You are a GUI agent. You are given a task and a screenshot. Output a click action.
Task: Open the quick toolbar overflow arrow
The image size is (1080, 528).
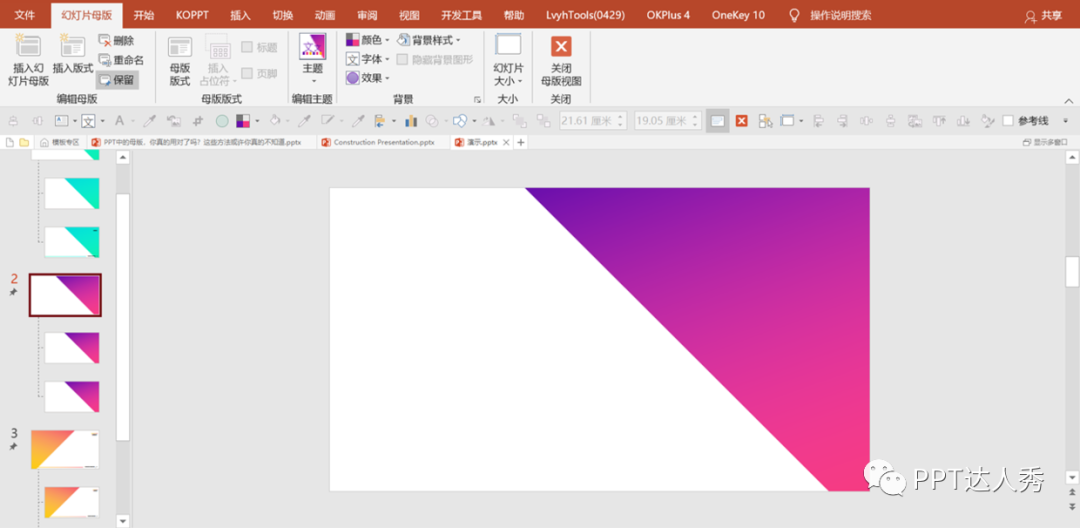coord(1066,121)
